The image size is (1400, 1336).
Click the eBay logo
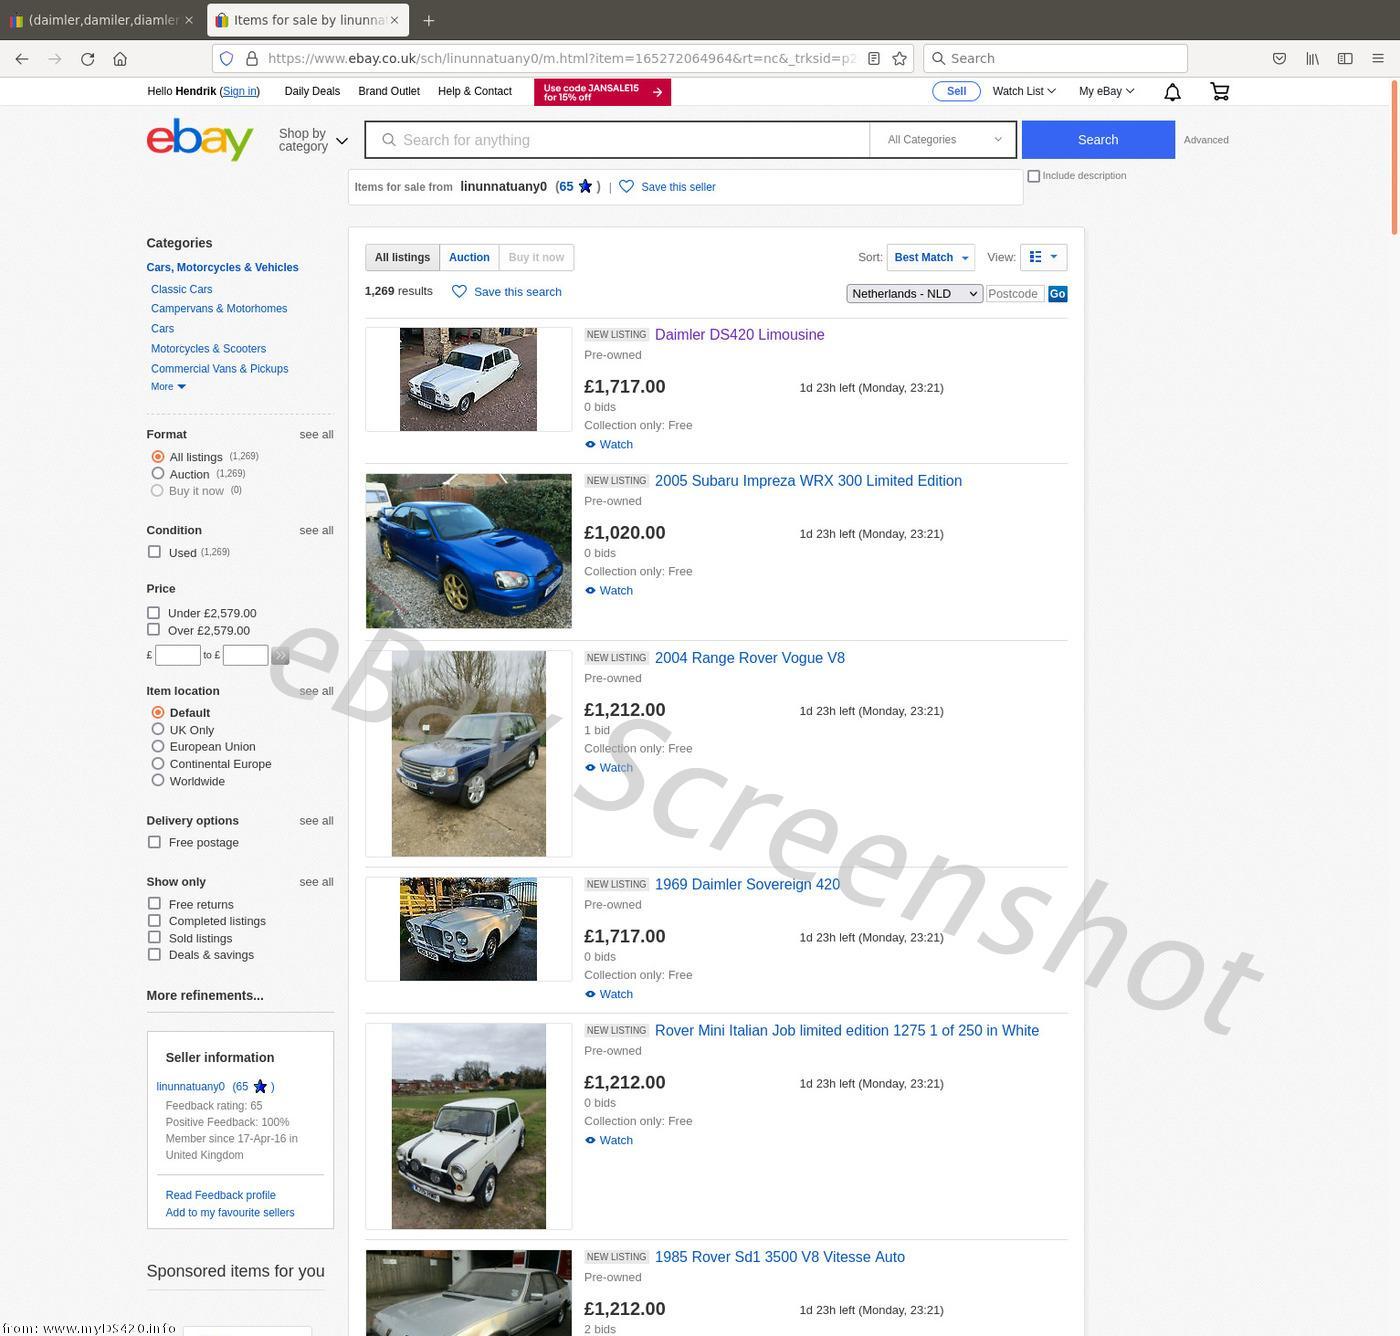pyautogui.click(x=200, y=139)
